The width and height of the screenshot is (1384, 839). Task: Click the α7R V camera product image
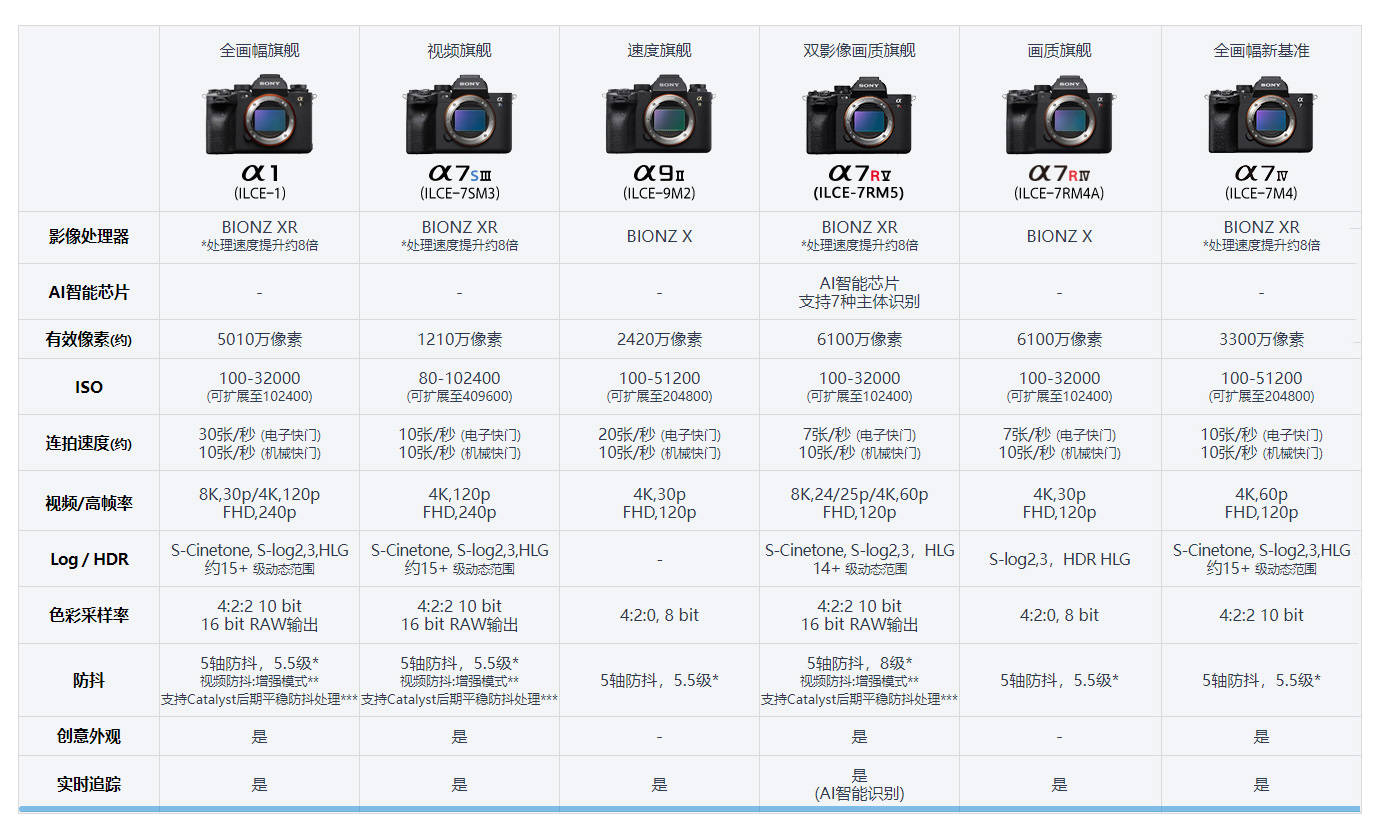860,113
